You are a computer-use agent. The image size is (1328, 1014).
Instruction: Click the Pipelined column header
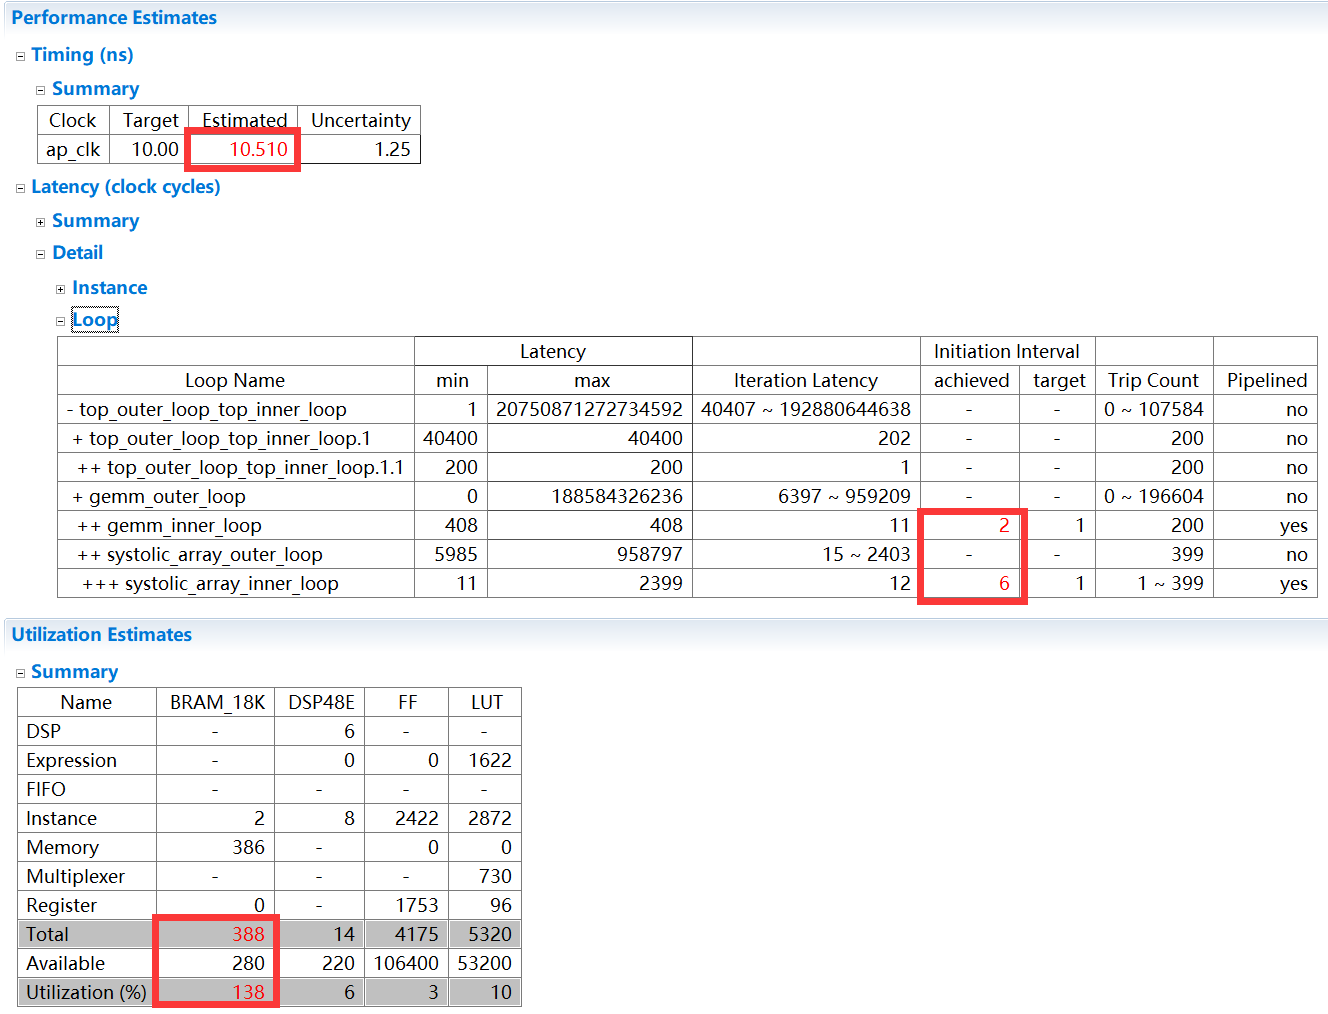(x=1266, y=381)
